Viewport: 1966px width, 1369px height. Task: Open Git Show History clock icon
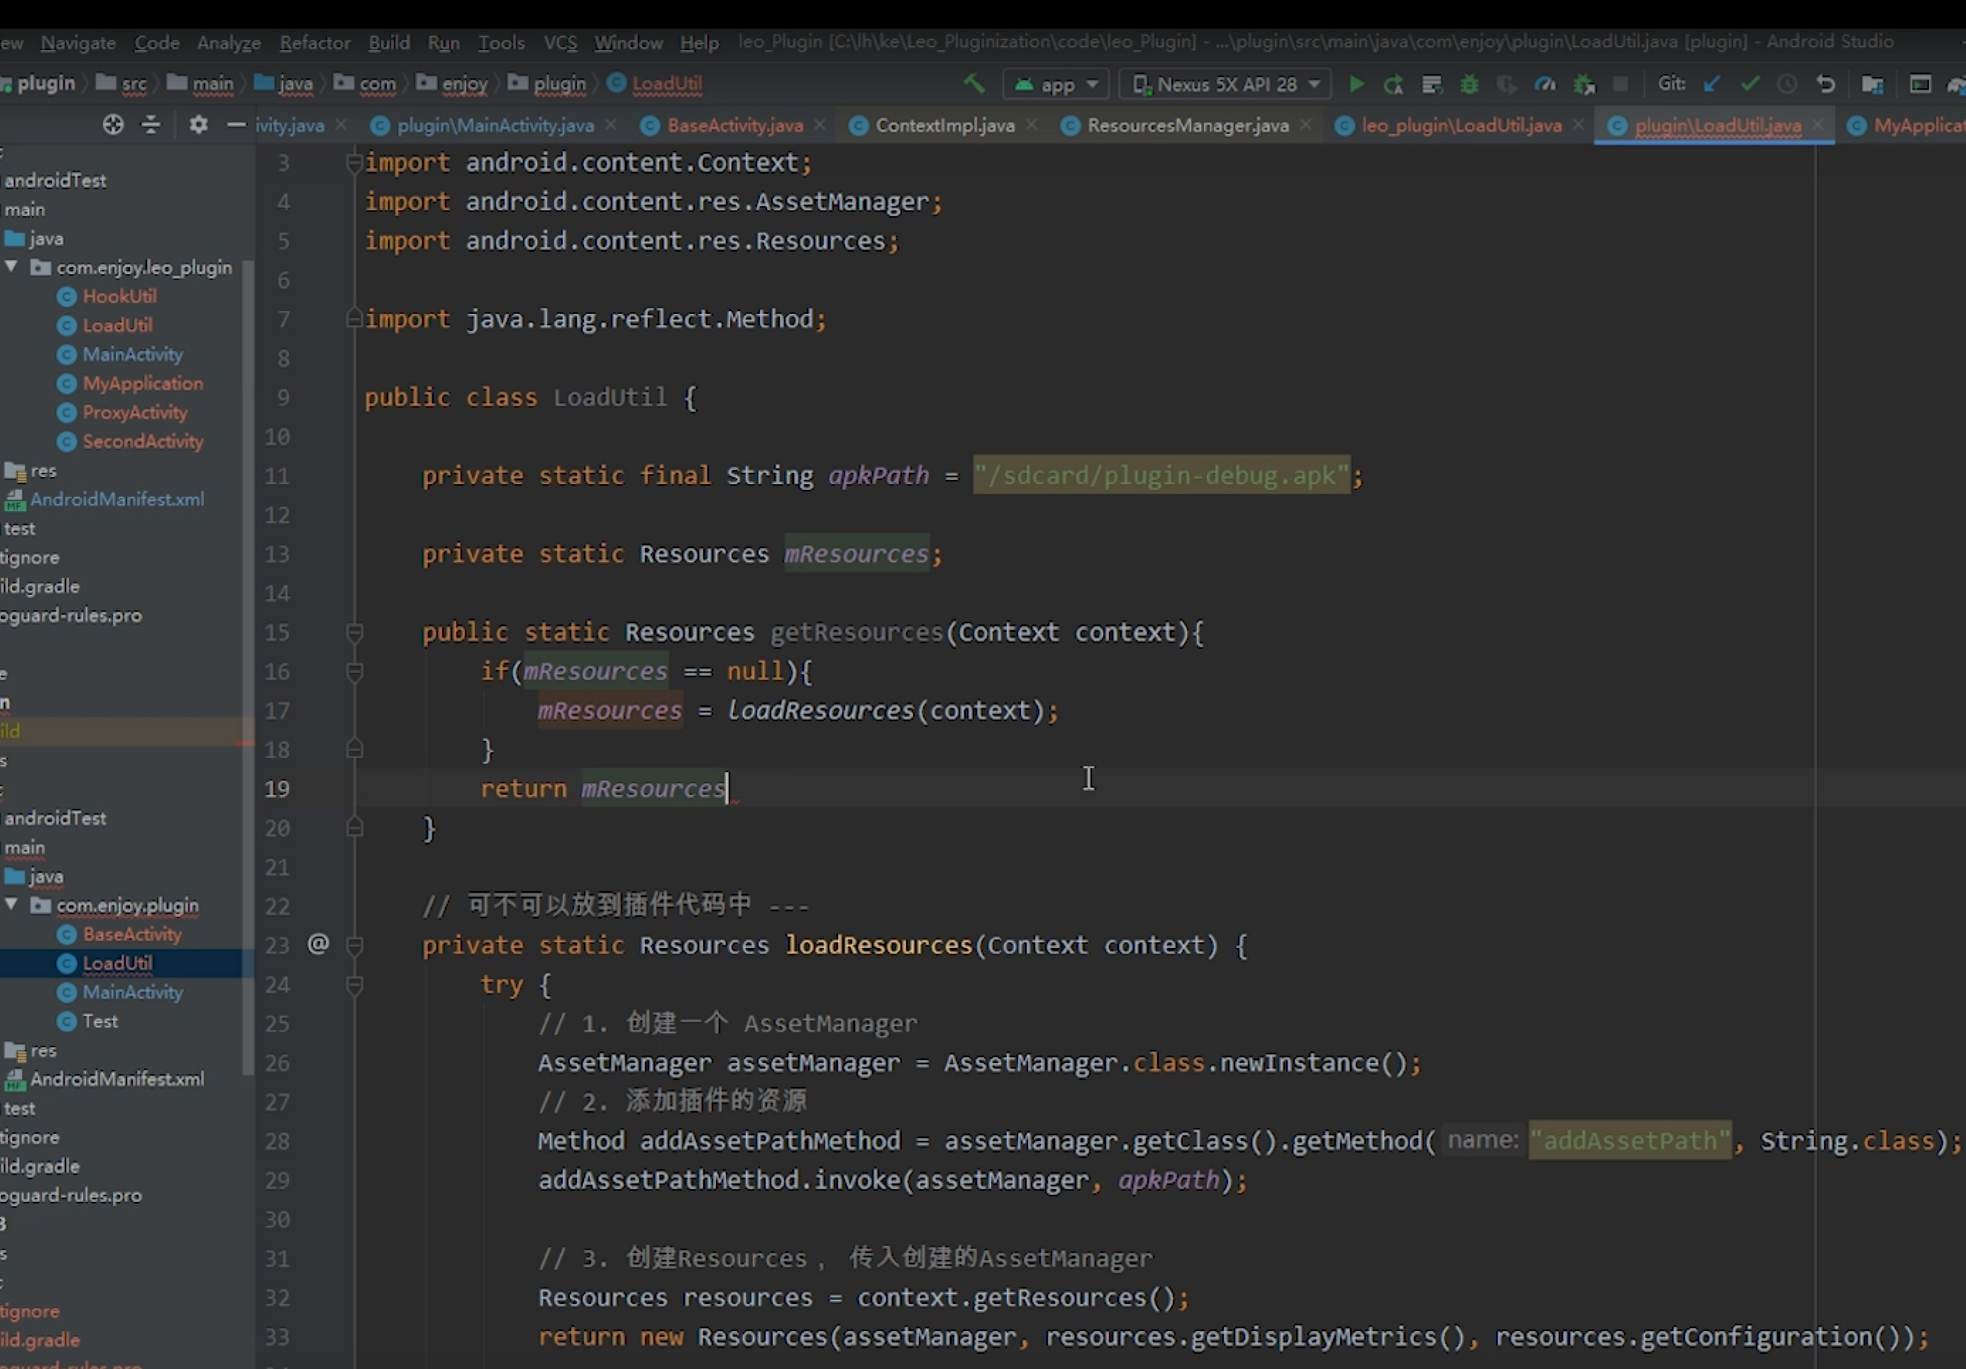pyautogui.click(x=1787, y=85)
